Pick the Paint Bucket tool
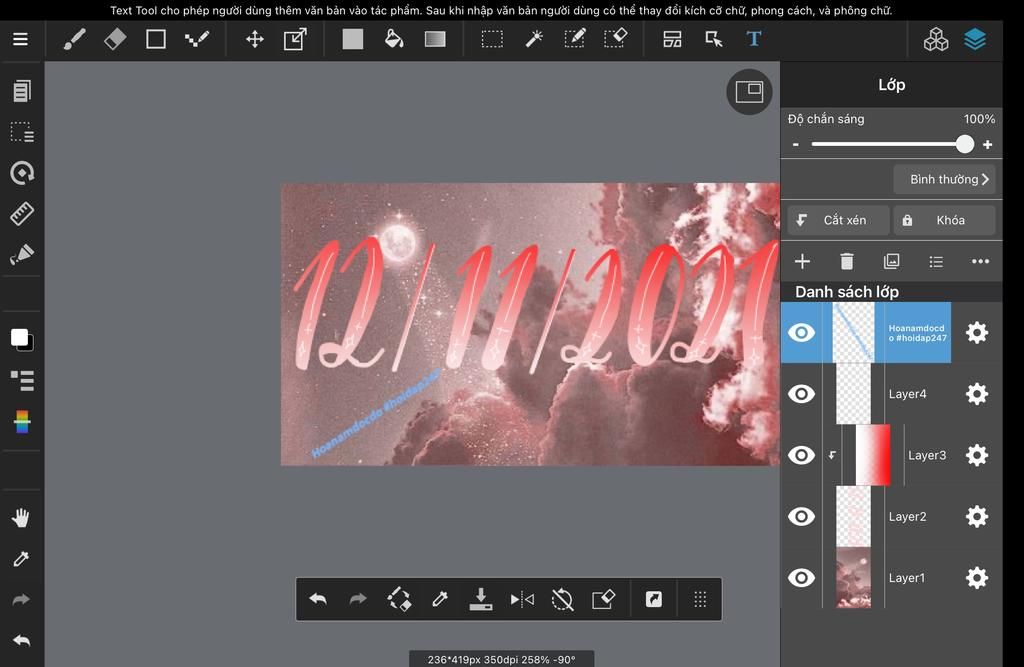 tap(394, 39)
